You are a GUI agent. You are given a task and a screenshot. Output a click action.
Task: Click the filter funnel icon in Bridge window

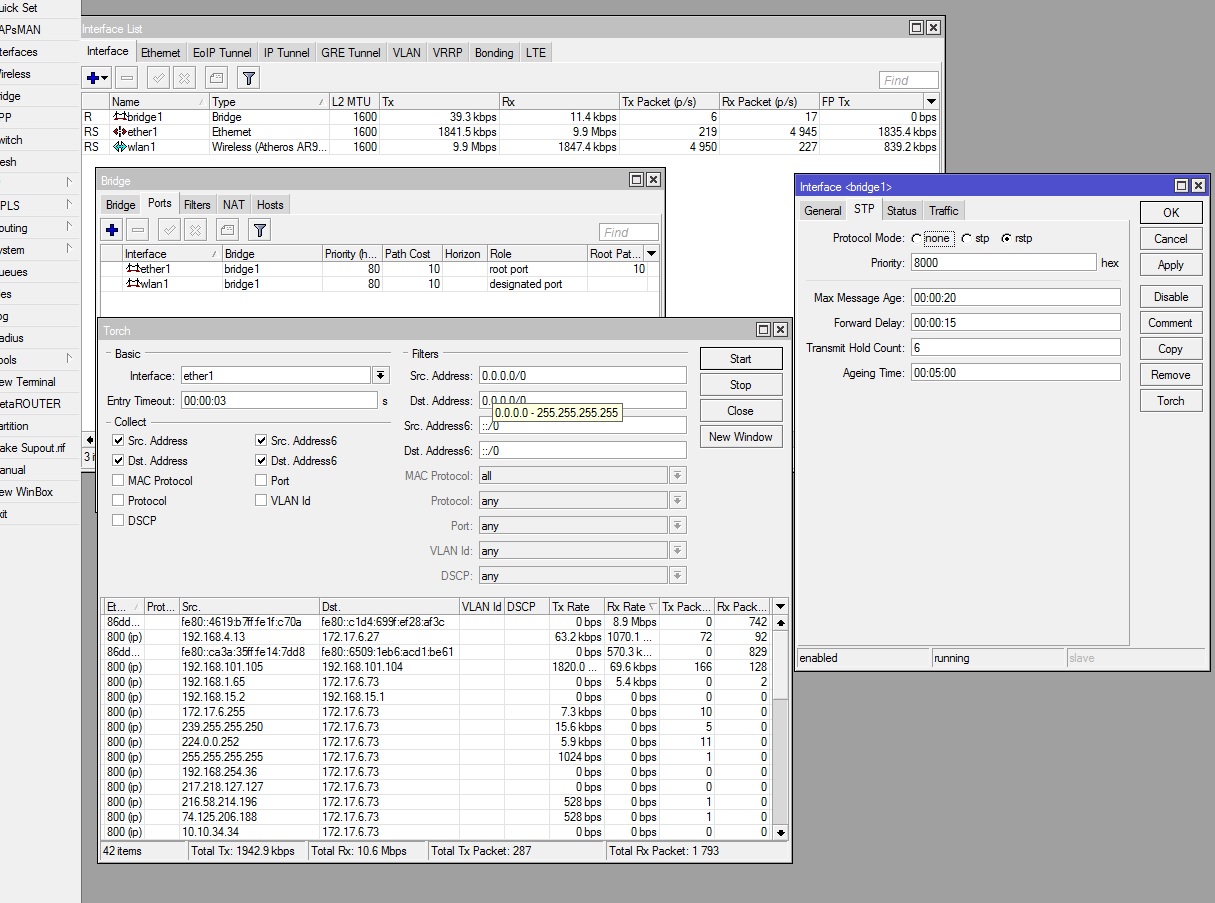point(259,230)
